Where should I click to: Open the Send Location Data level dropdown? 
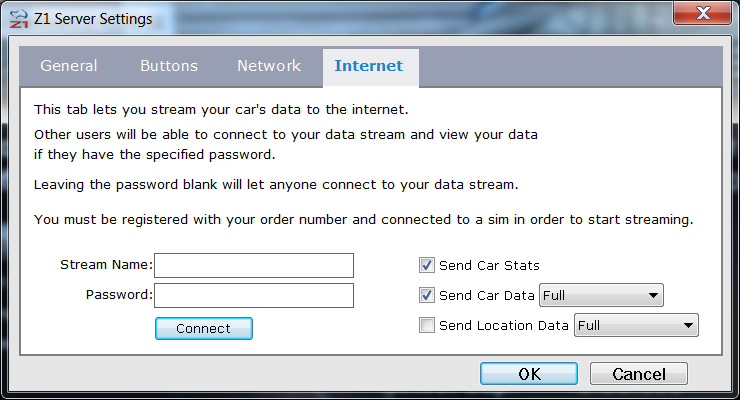636,325
